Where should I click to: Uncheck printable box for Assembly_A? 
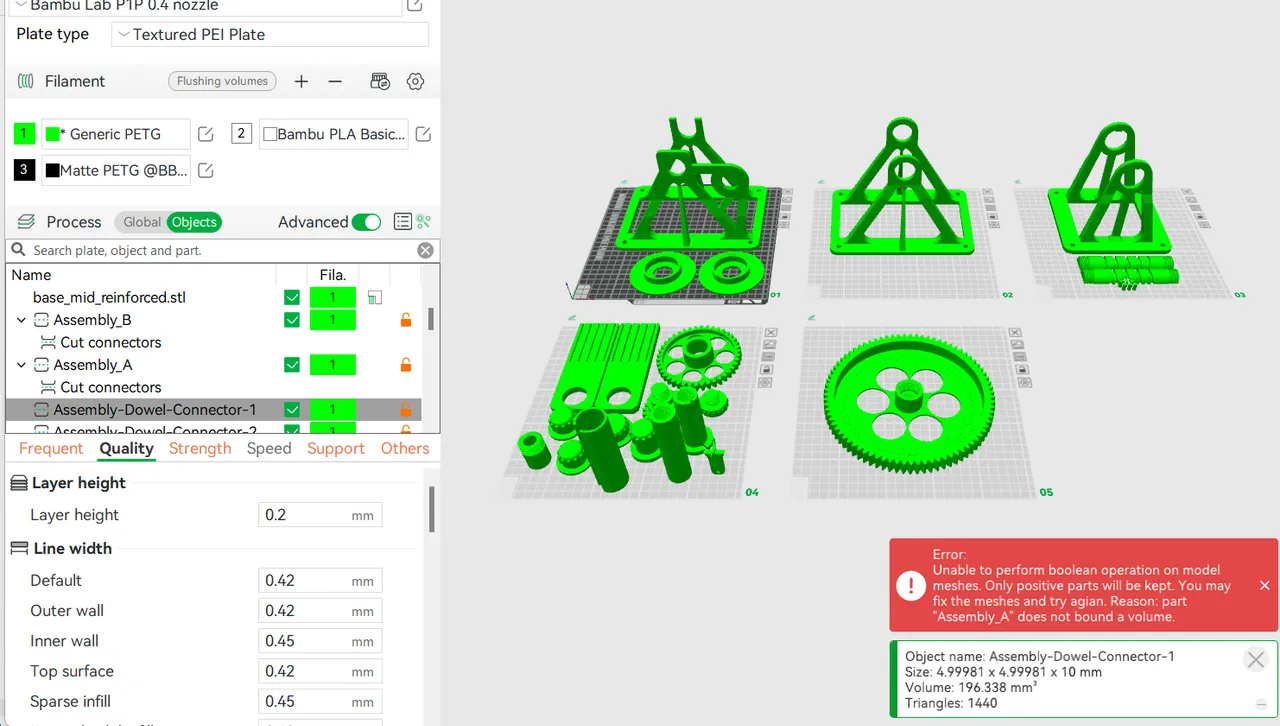point(292,365)
